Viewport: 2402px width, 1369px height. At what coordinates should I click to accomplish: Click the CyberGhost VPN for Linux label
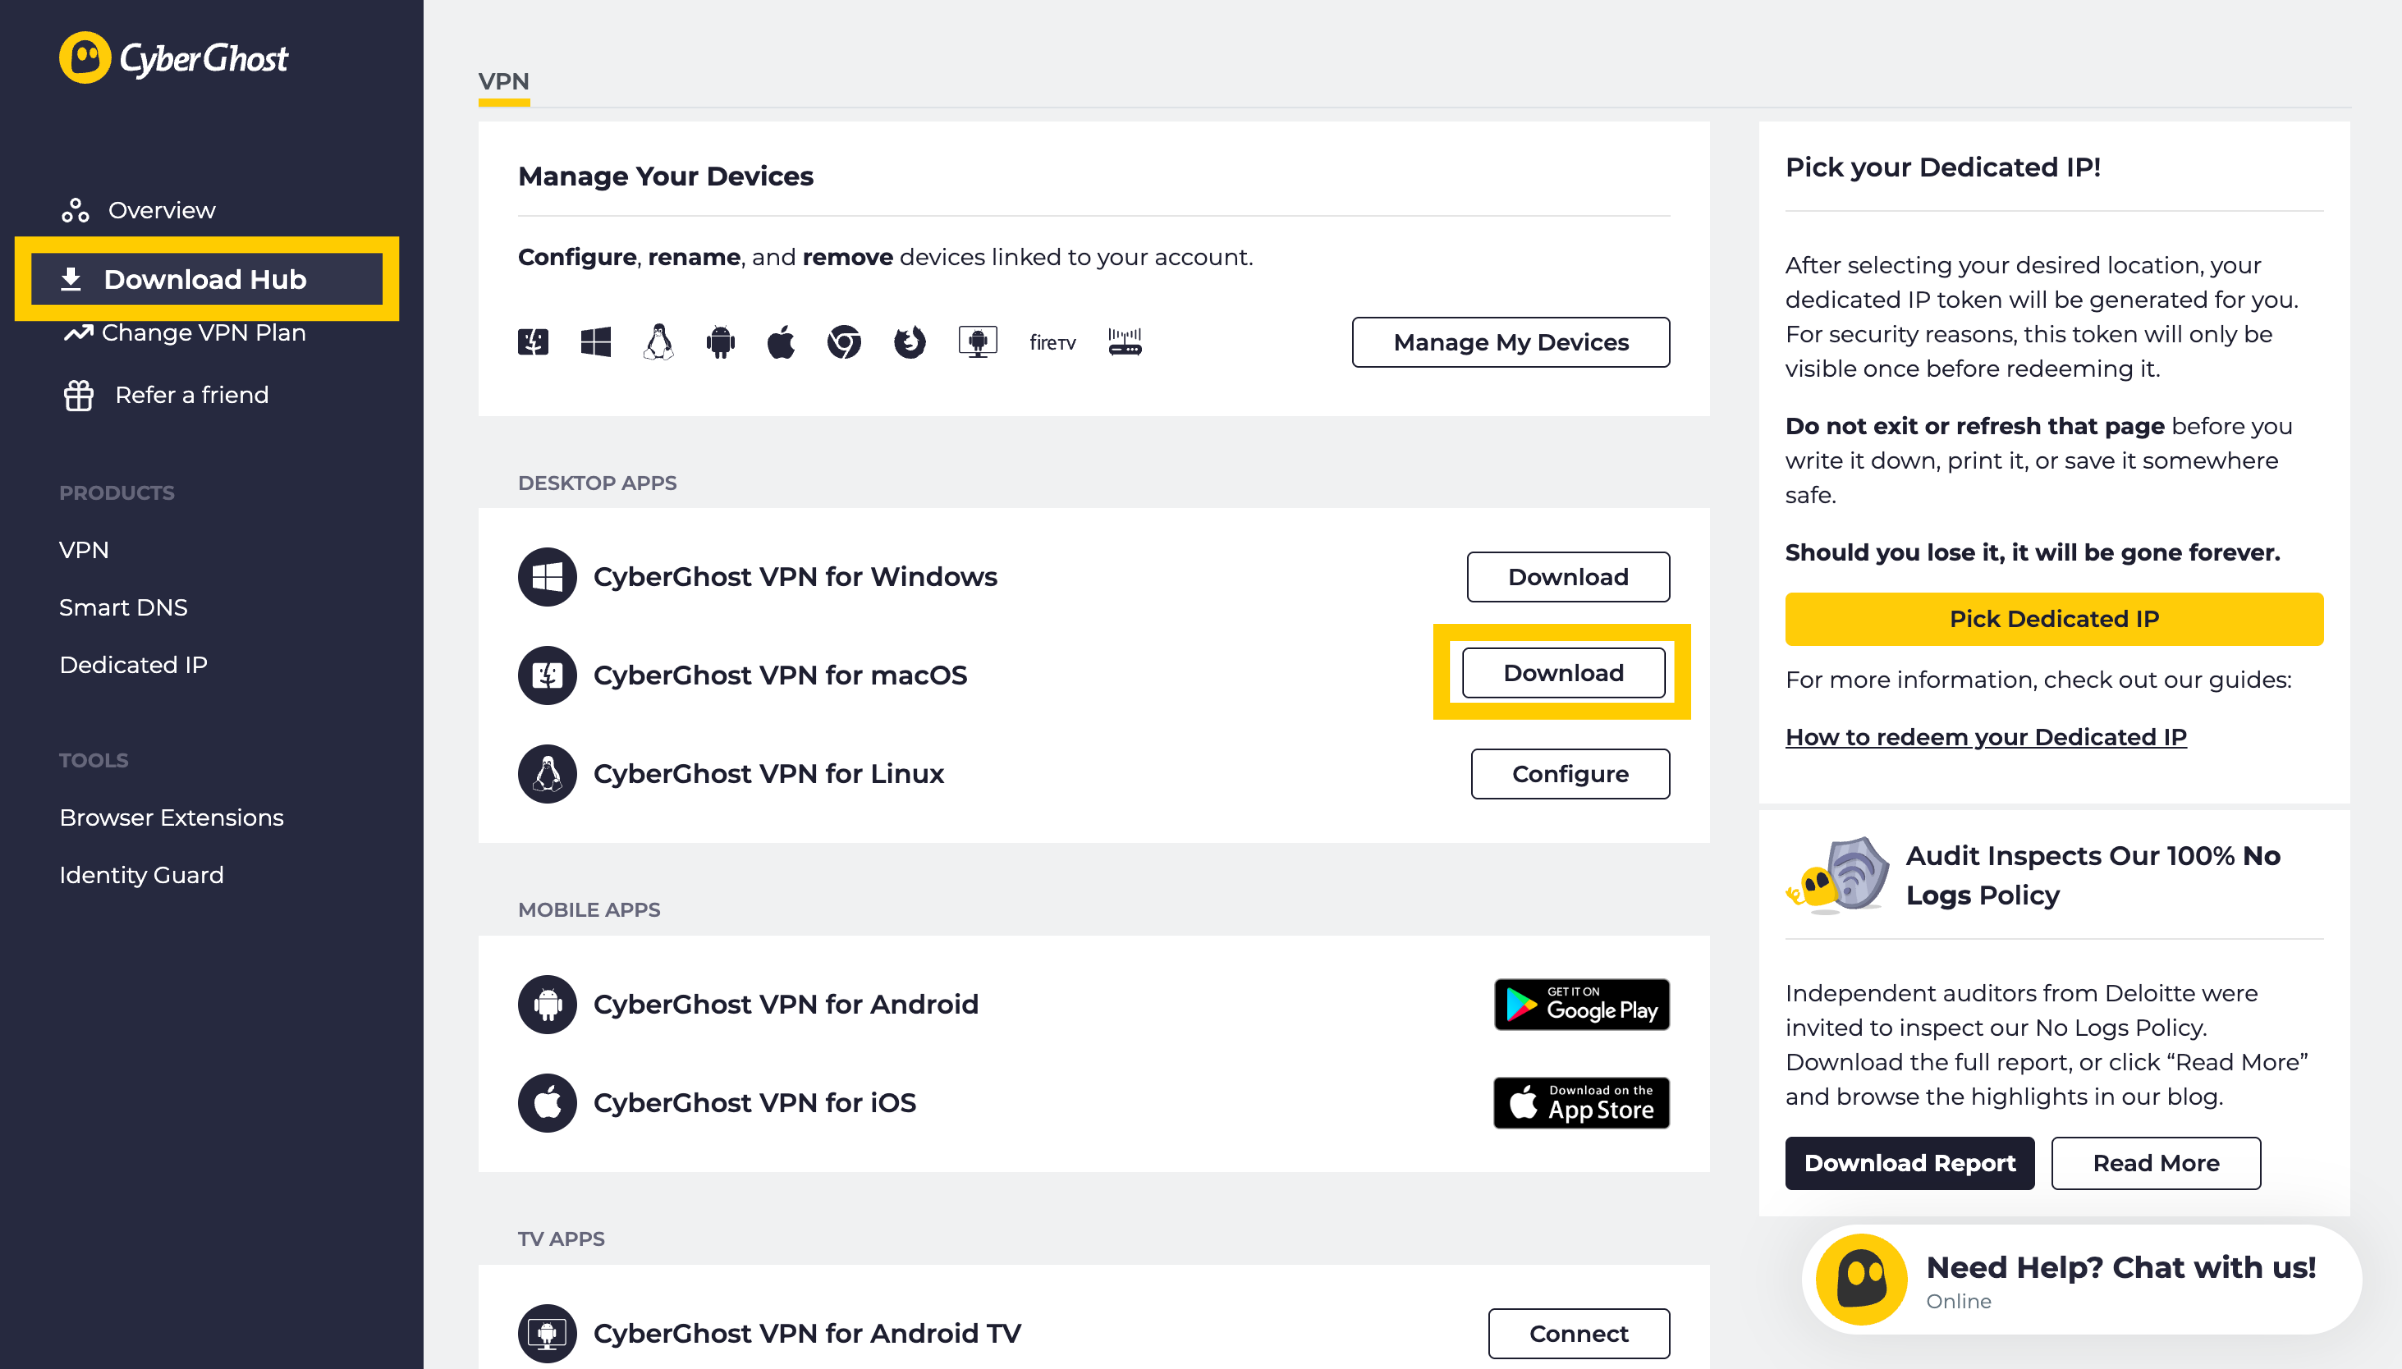click(768, 774)
